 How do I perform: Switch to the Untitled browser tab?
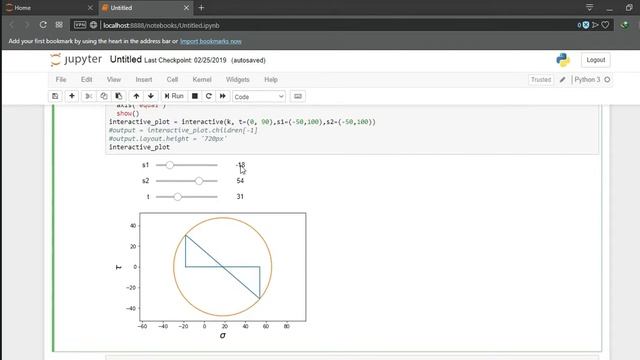click(145, 8)
